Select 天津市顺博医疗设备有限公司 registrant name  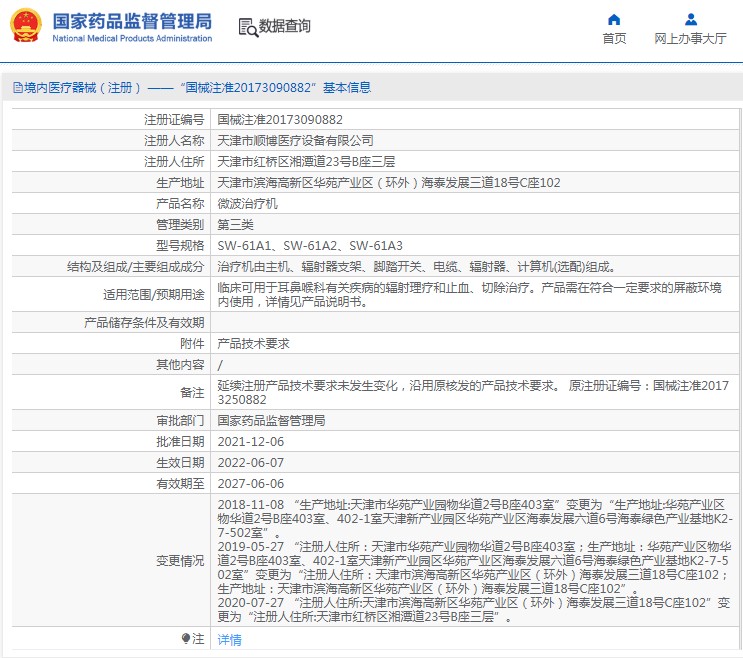(x=295, y=140)
